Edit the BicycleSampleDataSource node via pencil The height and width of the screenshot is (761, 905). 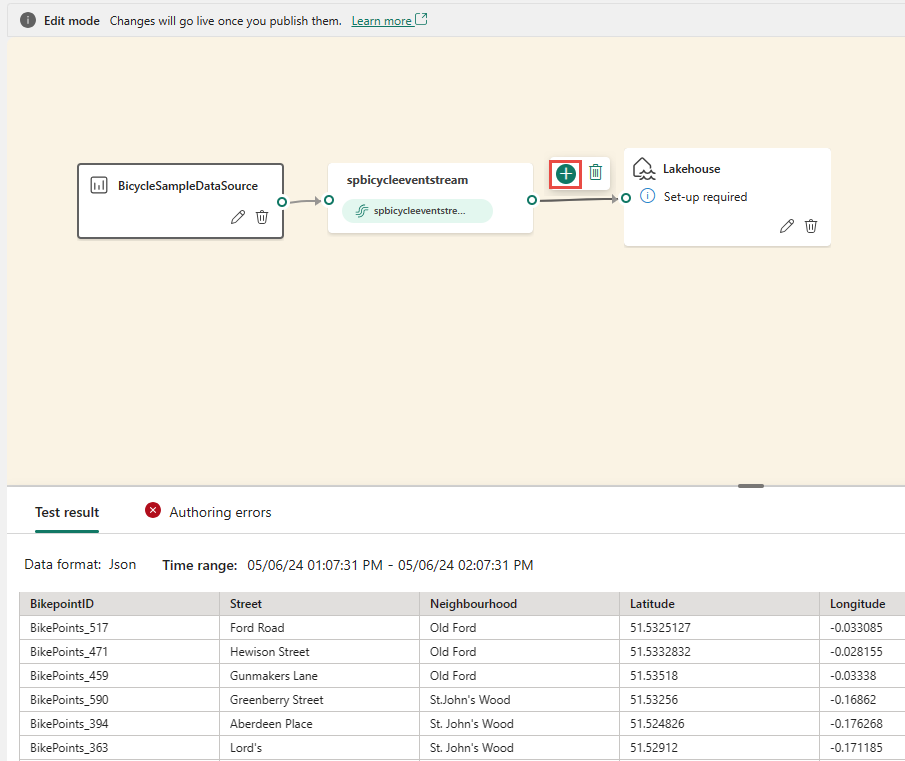(x=238, y=217)
